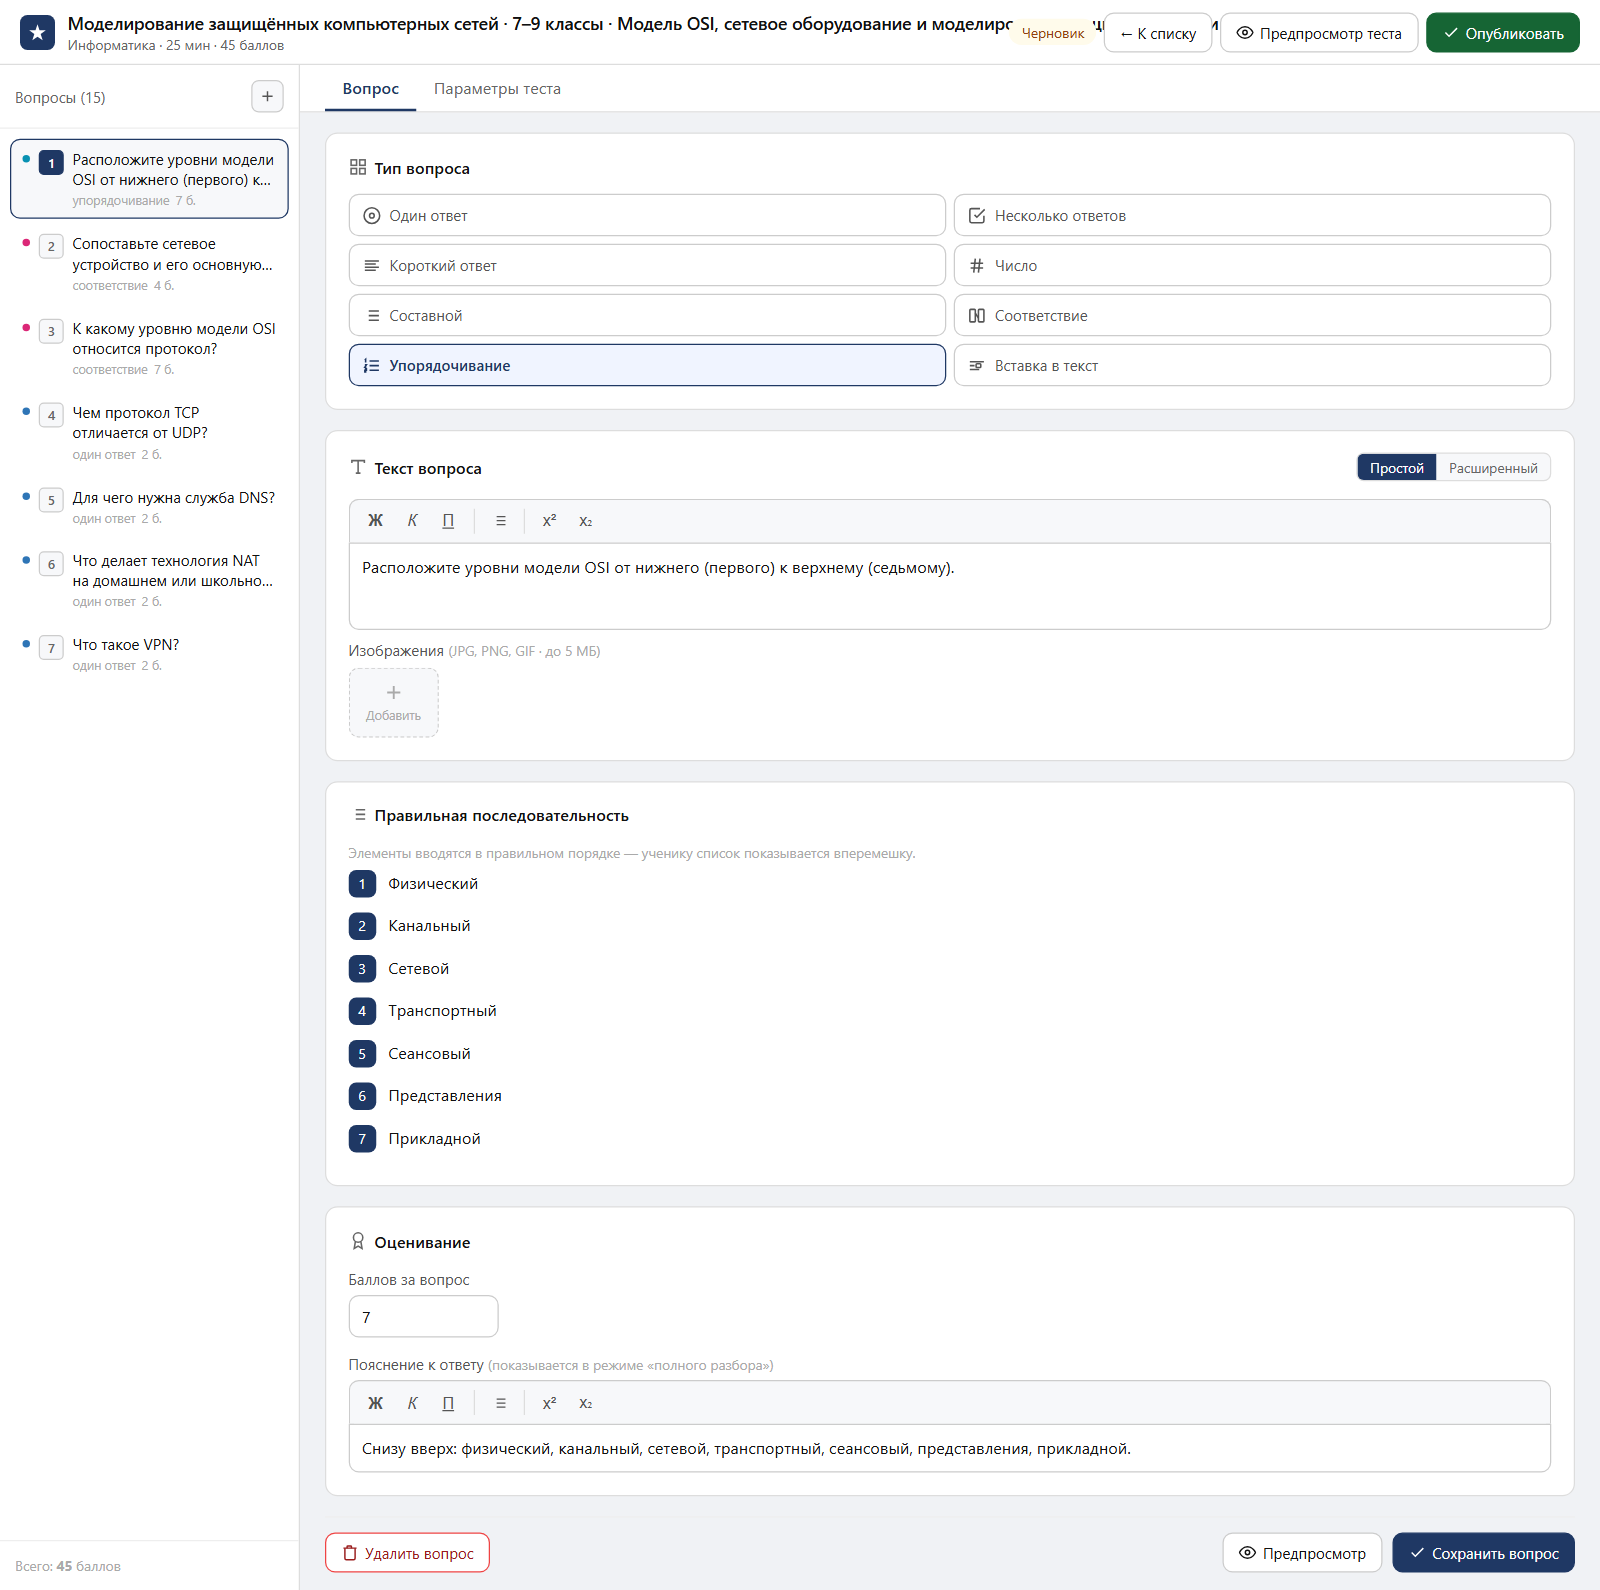Screen dimensions: 1600x1590
Task: Add a new question with plus icon
Action: coord(267,97)
